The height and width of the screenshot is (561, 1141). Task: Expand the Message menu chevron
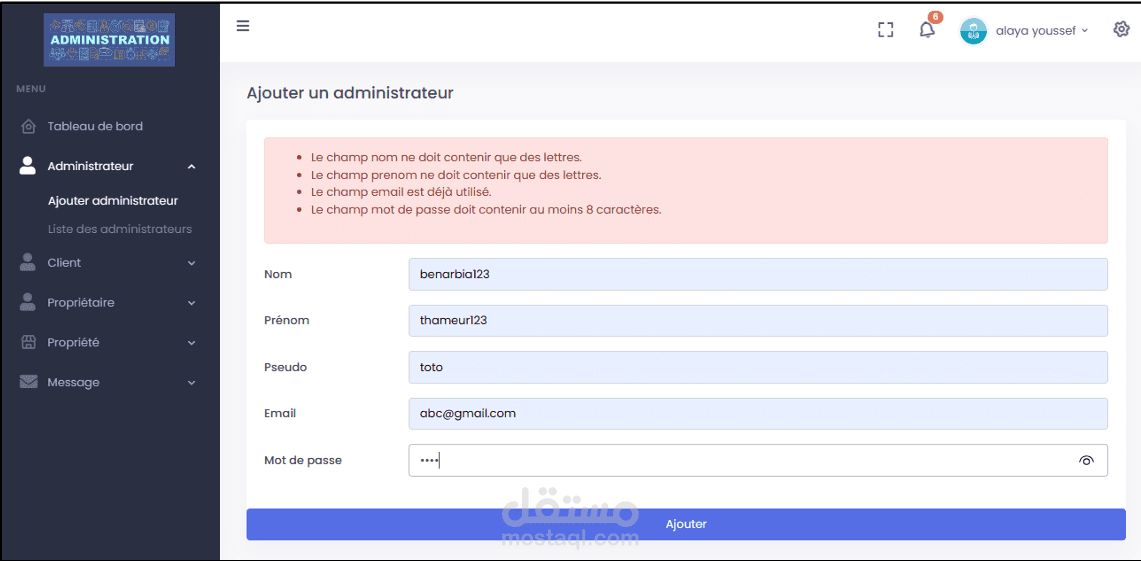pyautogui.click(x=191, y=383)
